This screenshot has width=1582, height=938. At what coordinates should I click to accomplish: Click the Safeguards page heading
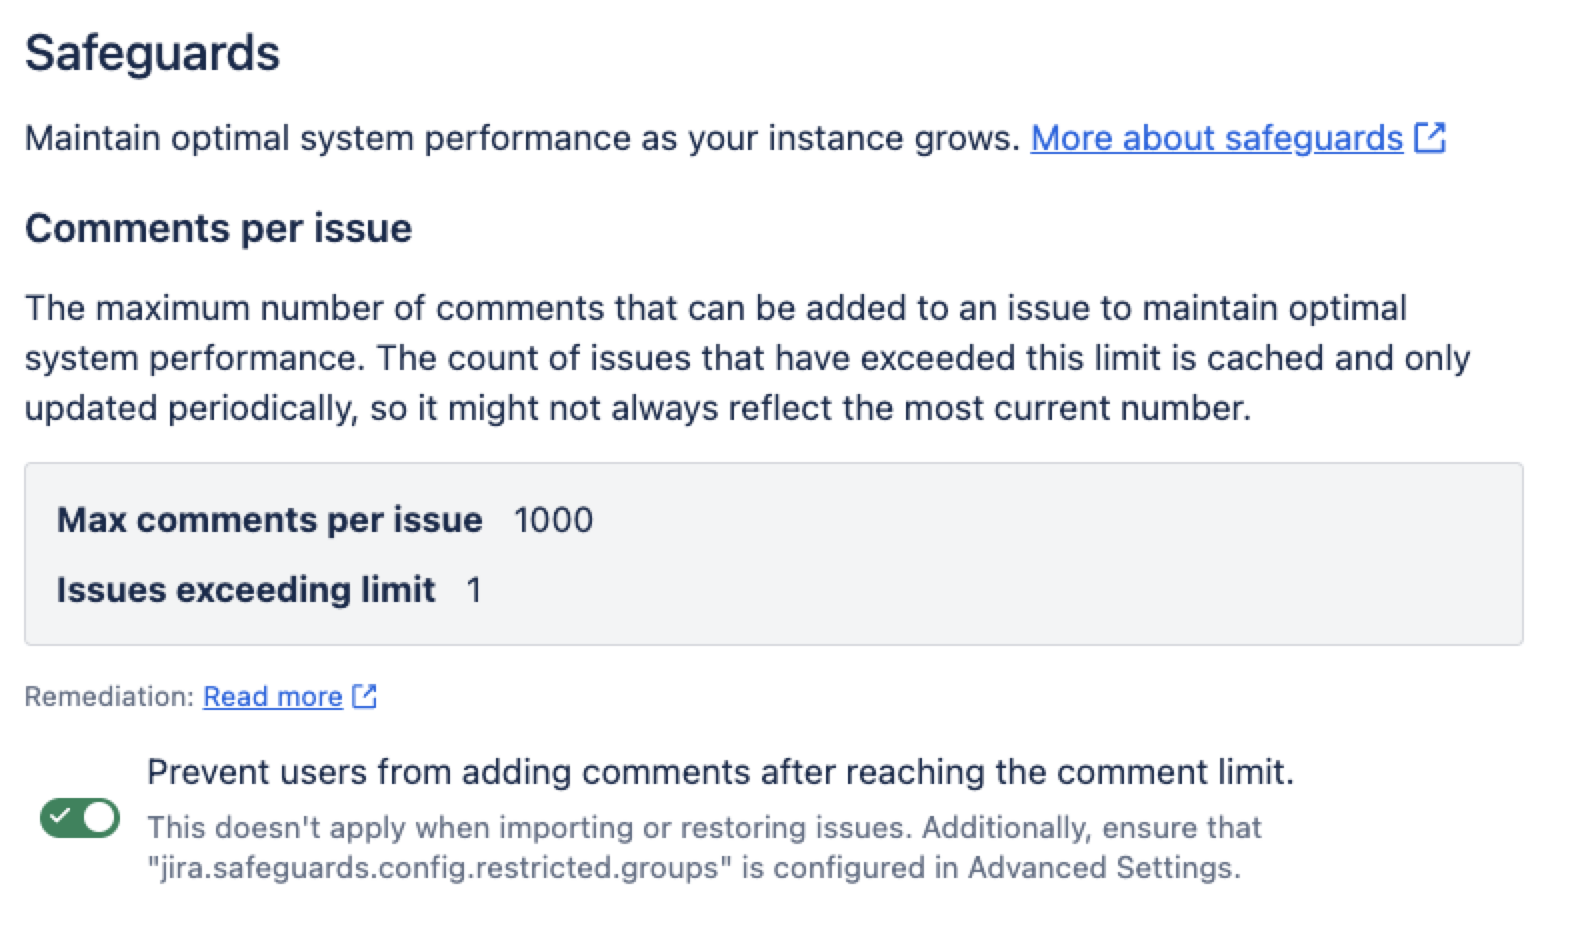152,53
